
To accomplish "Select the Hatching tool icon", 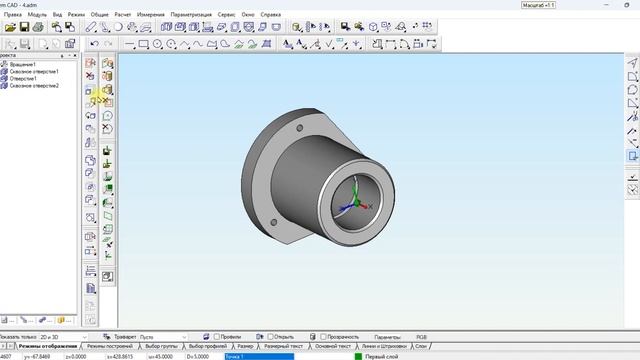I will point(267,44).
